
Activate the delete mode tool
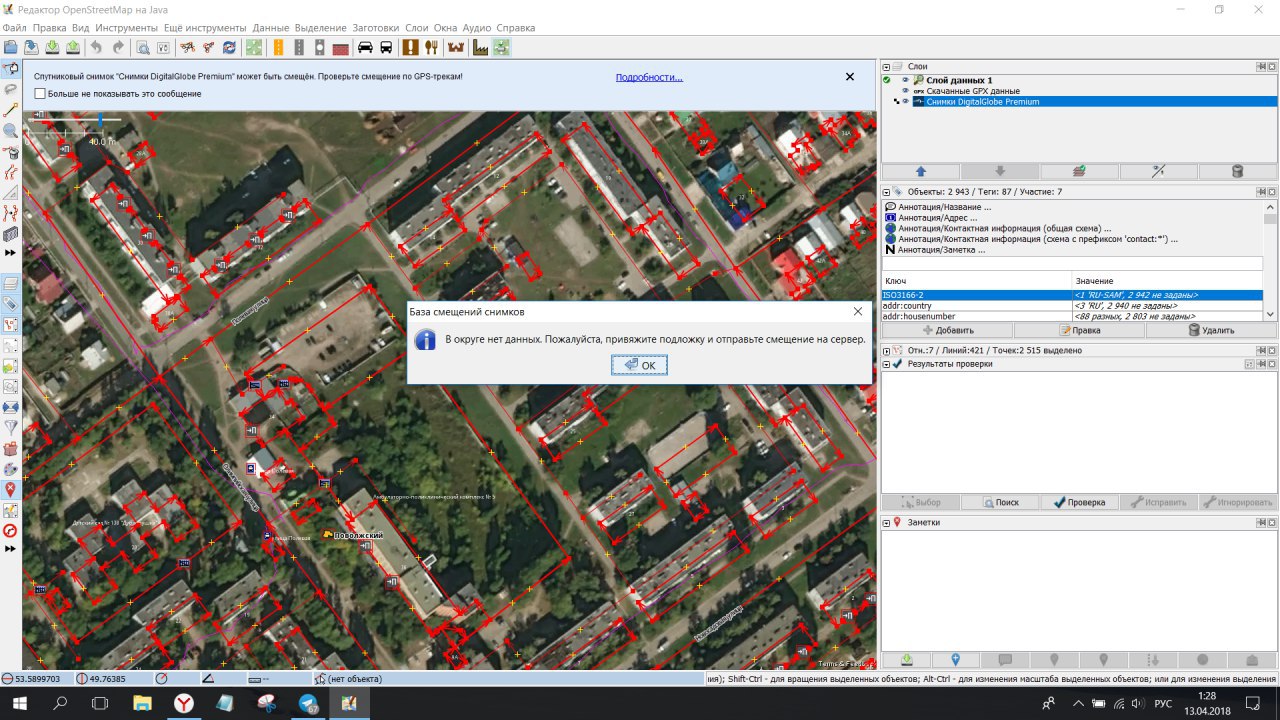pyautogui.click(x=11, y=151)
